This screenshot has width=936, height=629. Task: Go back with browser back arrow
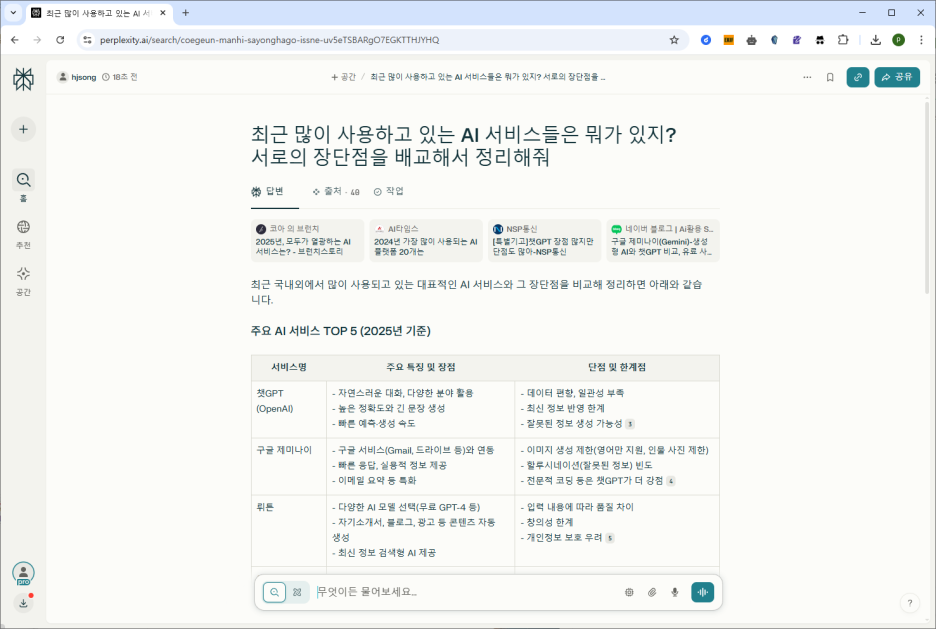[15, 40]
